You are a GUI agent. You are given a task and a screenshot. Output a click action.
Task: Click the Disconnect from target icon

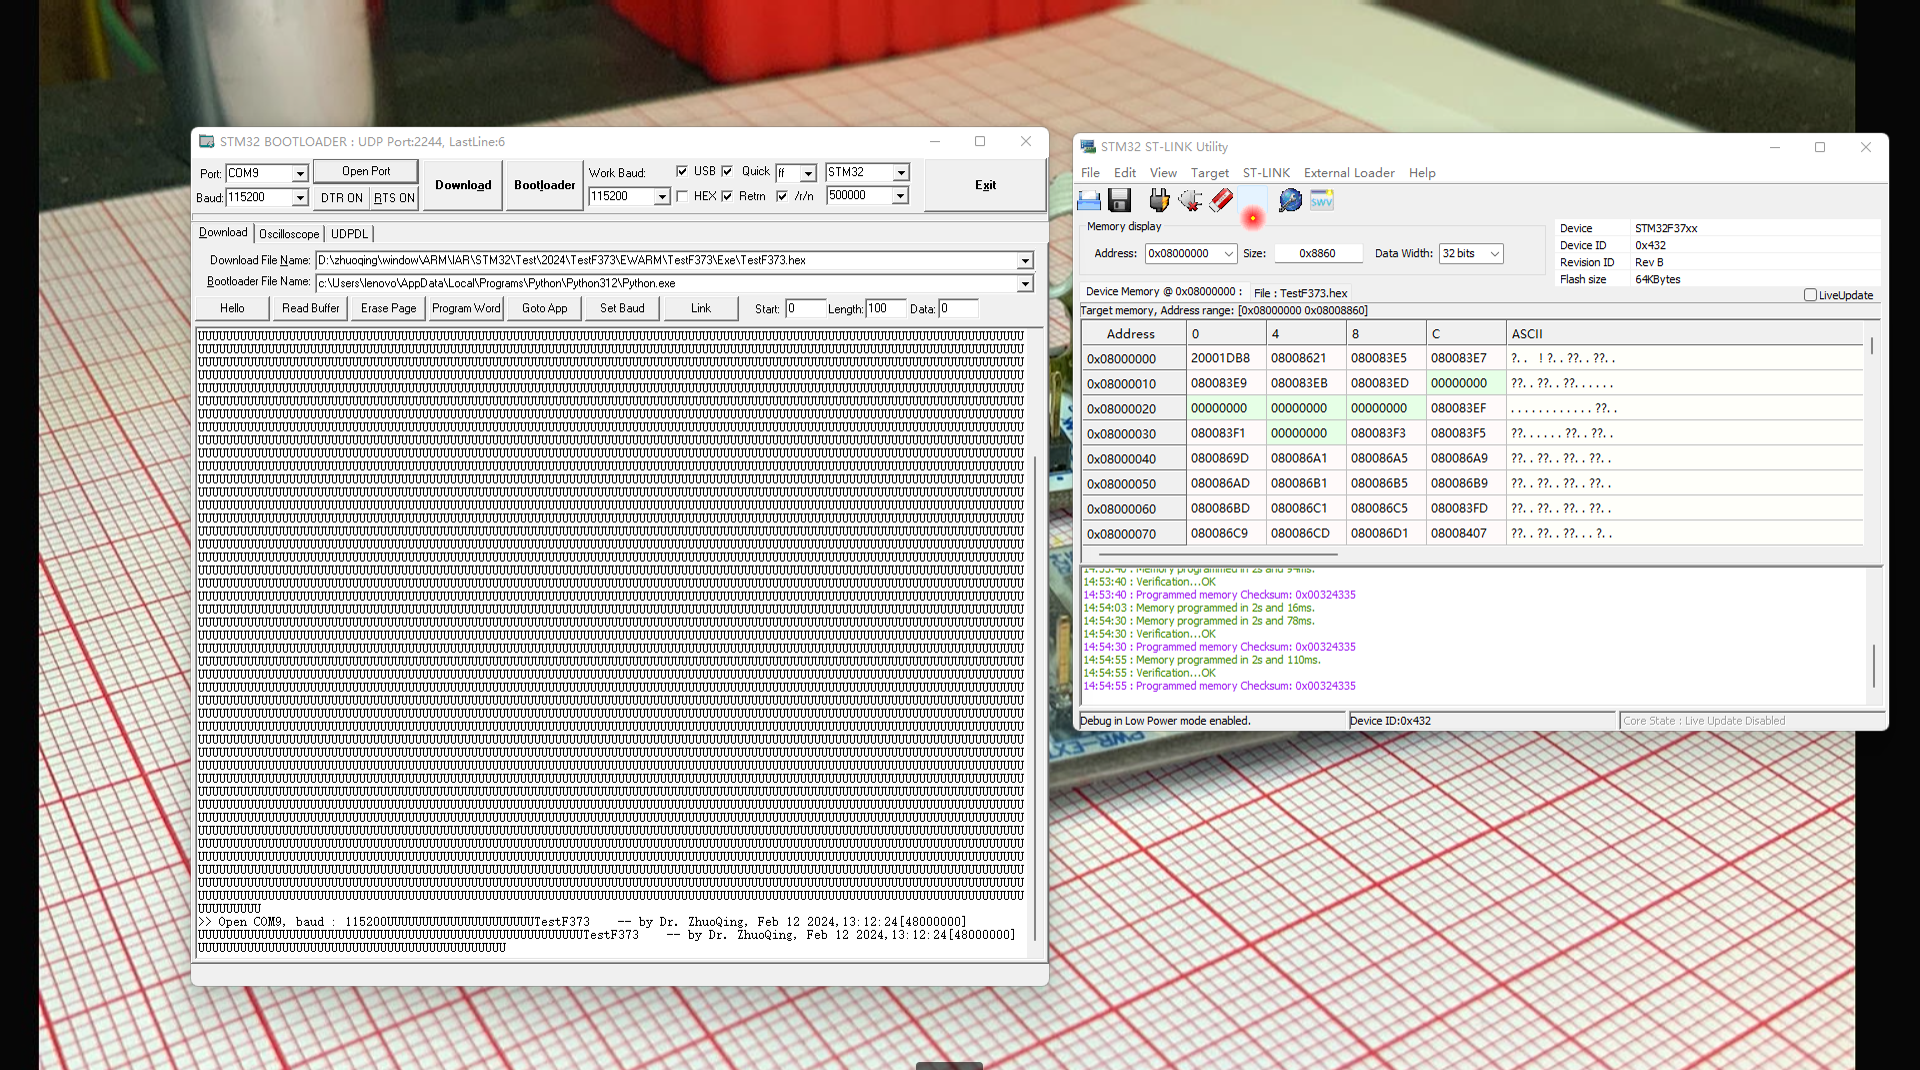tap(1190, 201)
